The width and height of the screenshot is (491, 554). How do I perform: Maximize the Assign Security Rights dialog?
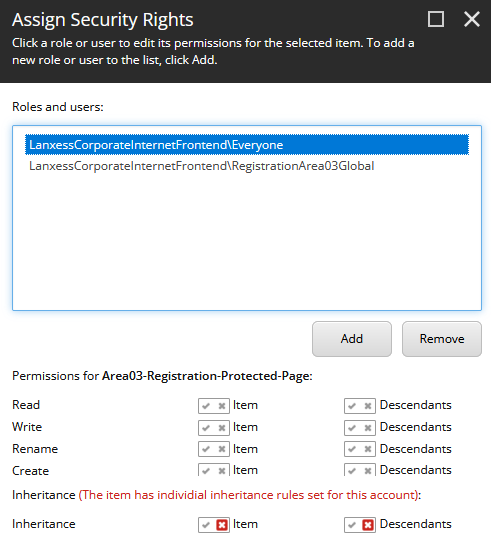[436, 19]
